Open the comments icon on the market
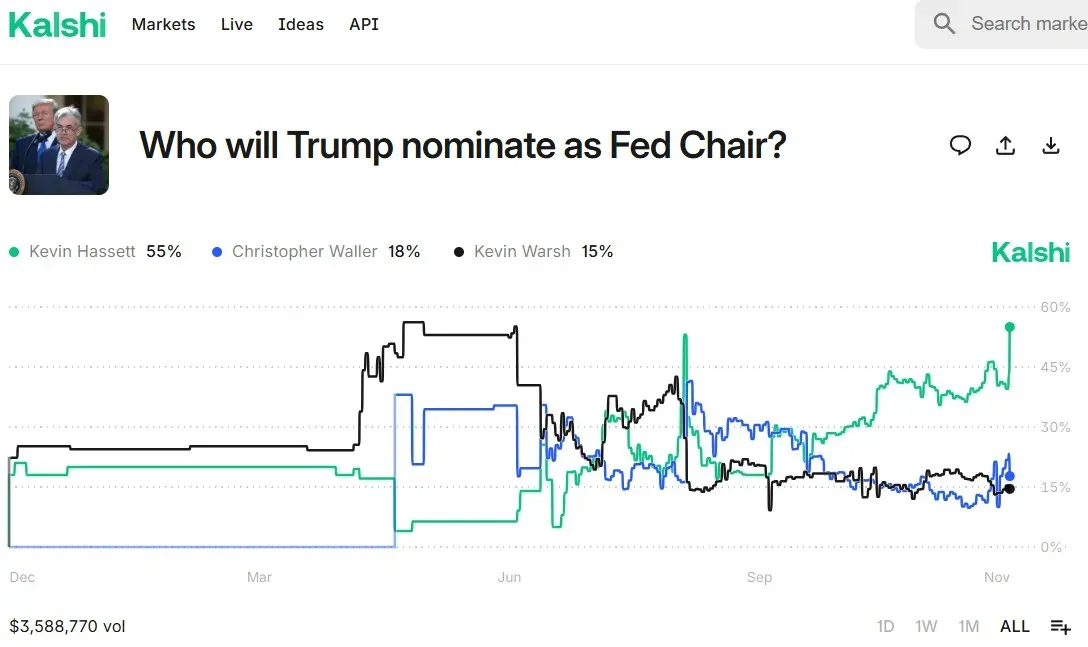1088x647 pixels. (960, 146)
